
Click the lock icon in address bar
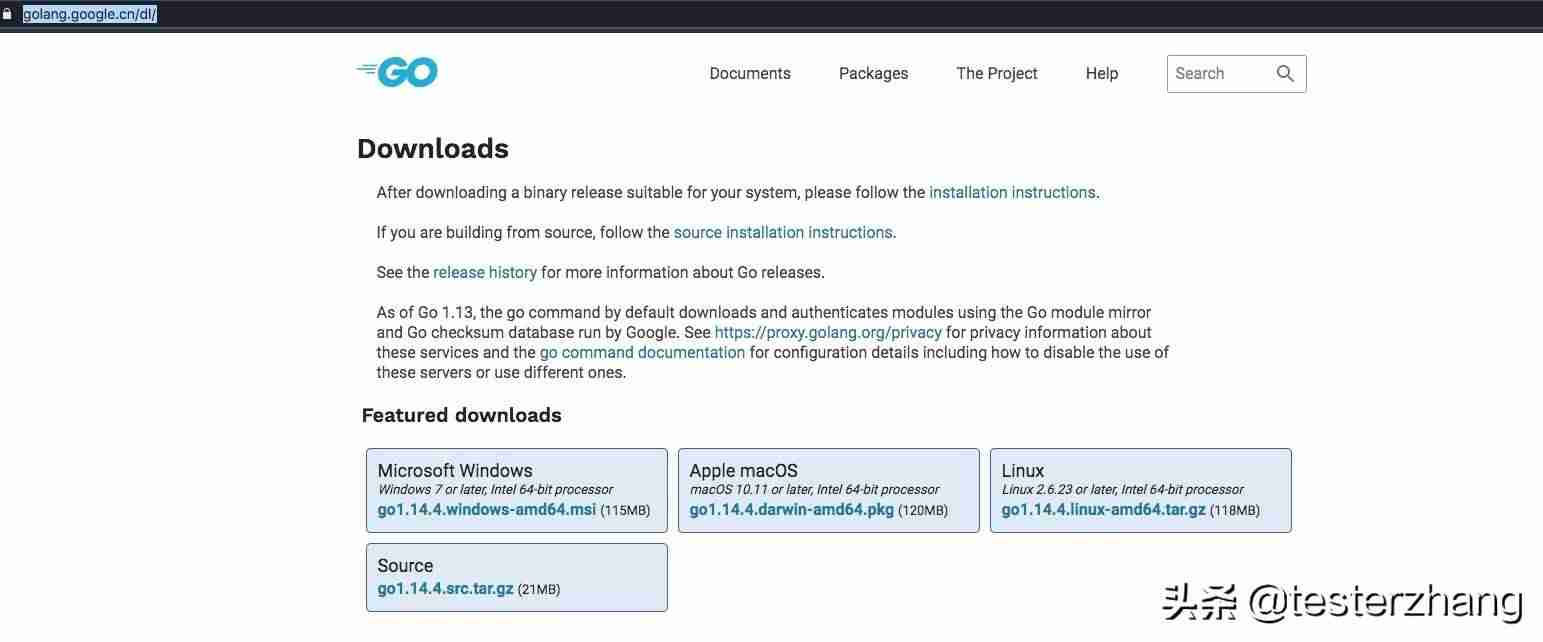pos(7,14)
